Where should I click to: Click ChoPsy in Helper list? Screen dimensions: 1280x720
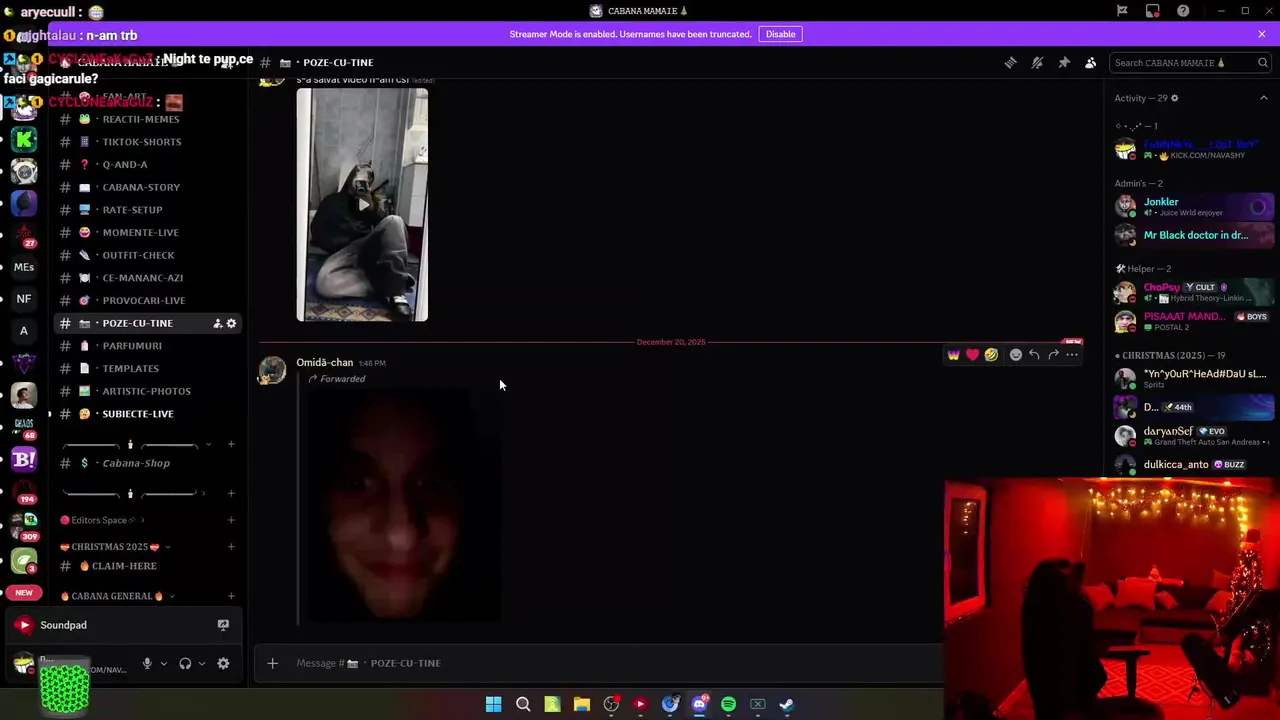click(x=1193, y=292)
